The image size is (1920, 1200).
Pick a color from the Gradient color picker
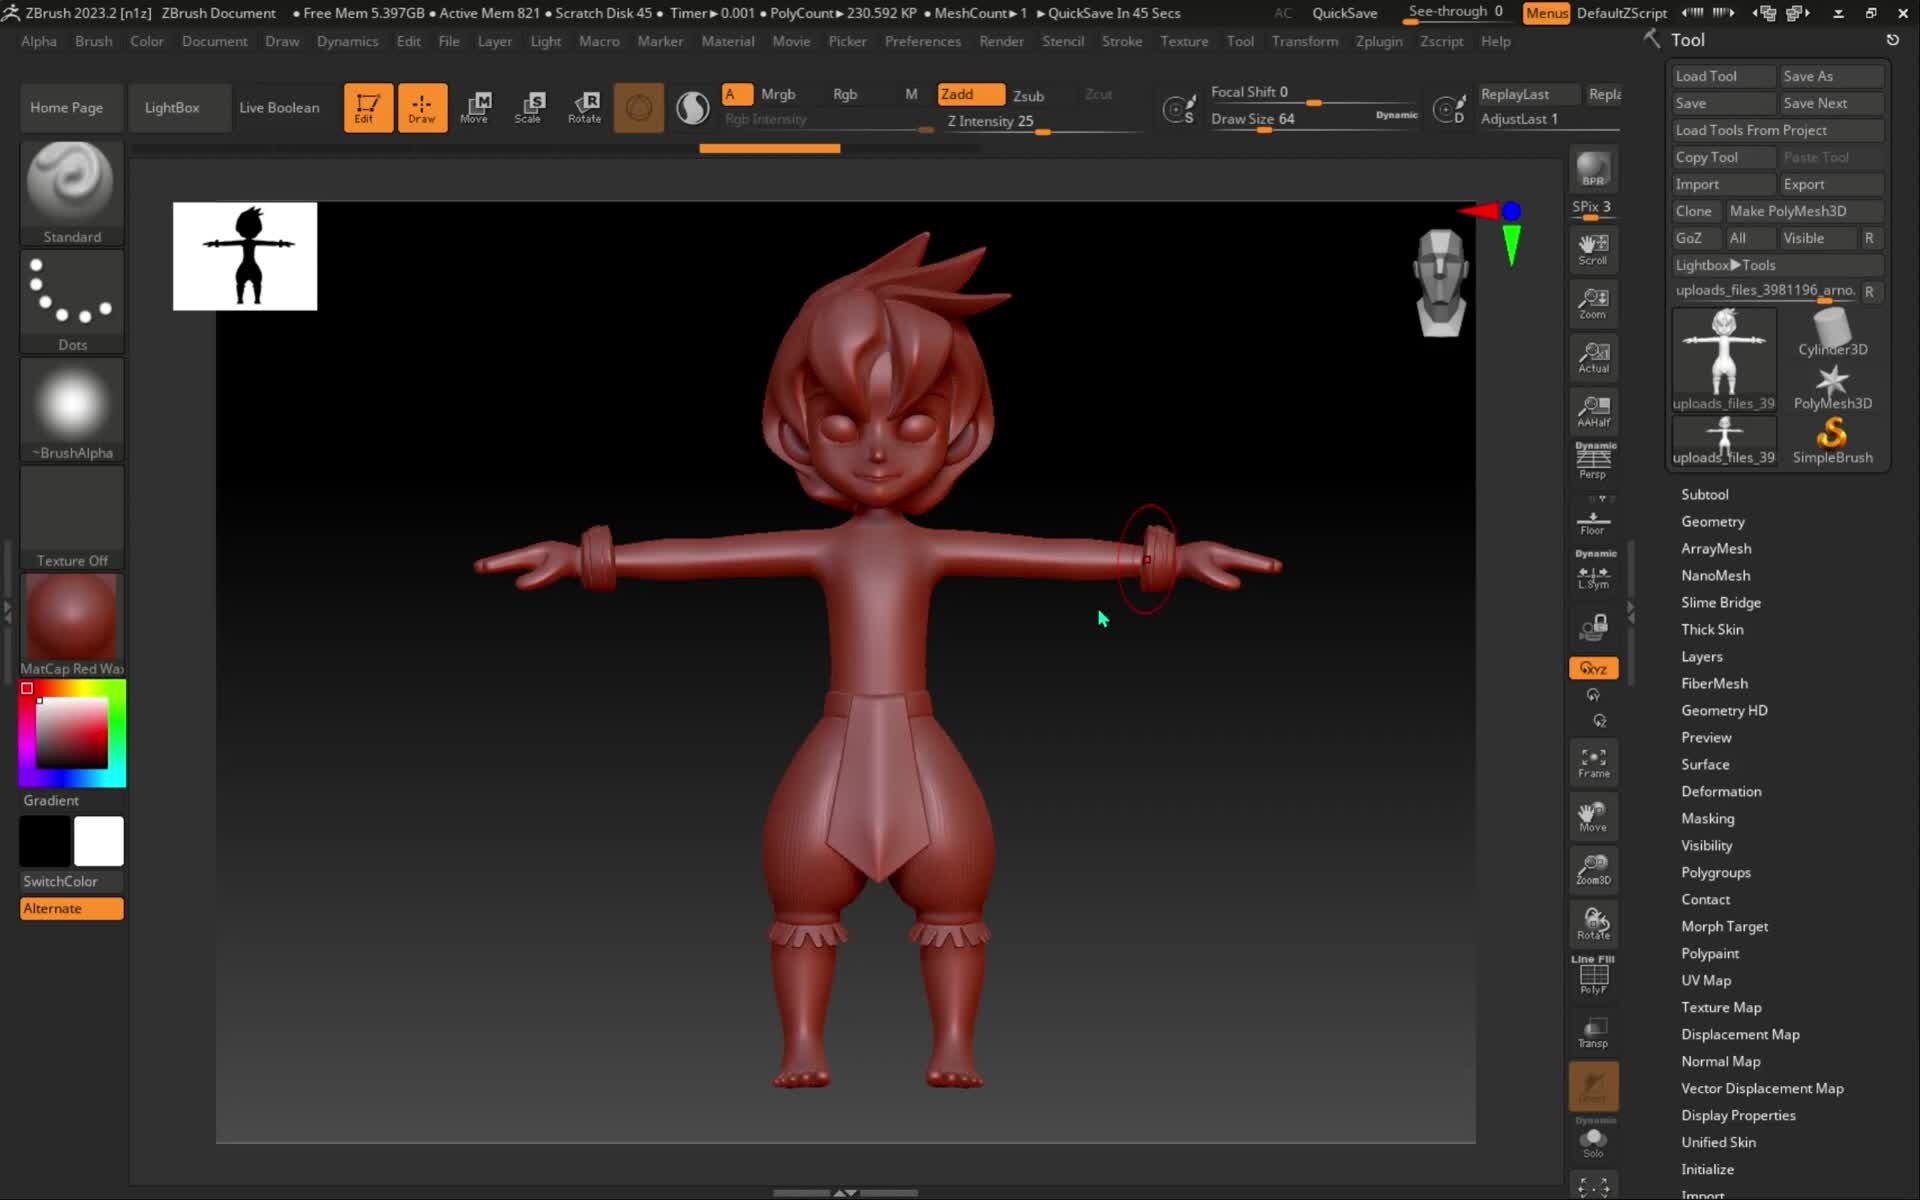(70, 733)
